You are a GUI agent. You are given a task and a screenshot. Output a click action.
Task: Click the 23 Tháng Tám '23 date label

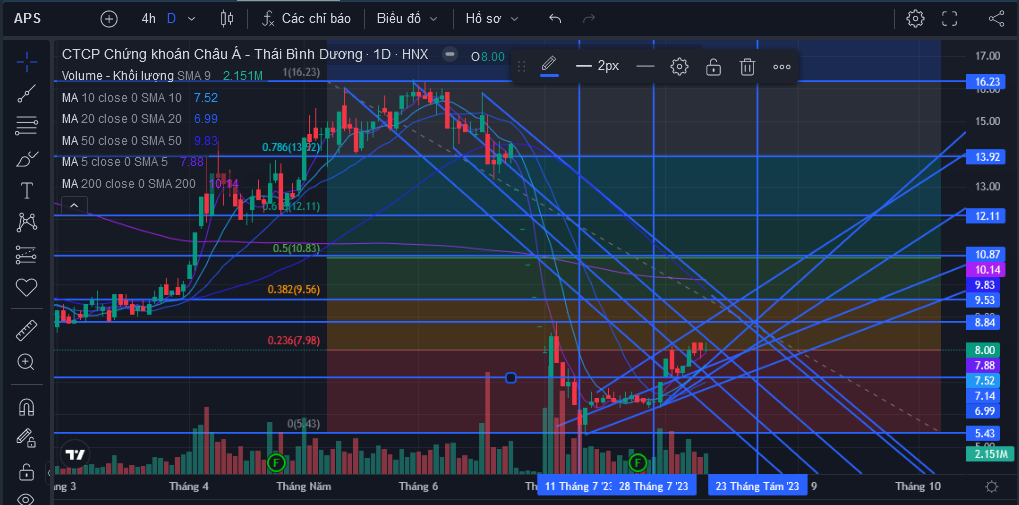tap(757, 486)
